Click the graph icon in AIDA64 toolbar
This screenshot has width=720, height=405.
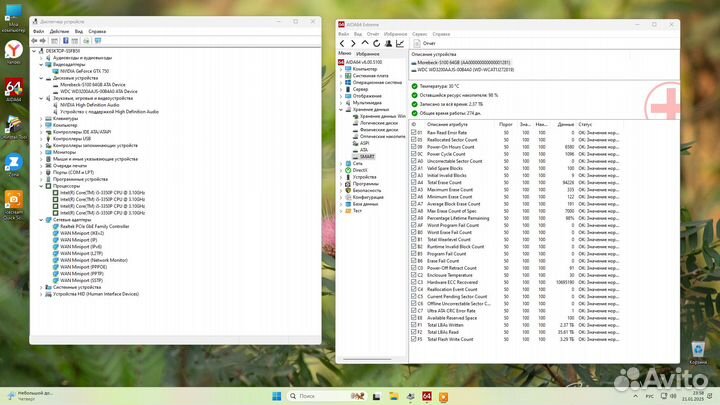[400, 43]
